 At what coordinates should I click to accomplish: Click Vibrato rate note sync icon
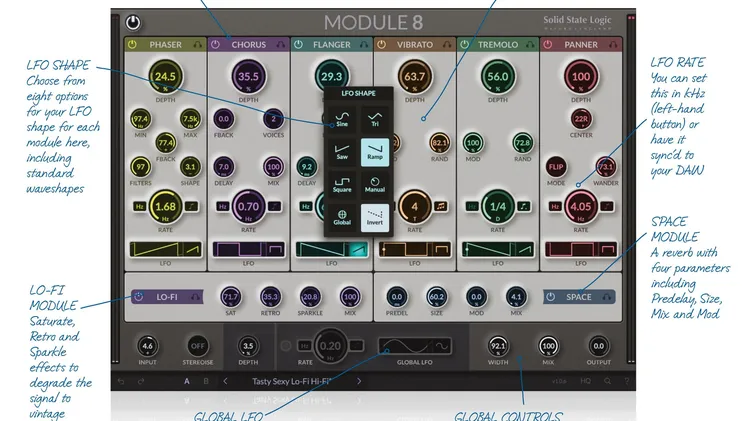(441, 207)
